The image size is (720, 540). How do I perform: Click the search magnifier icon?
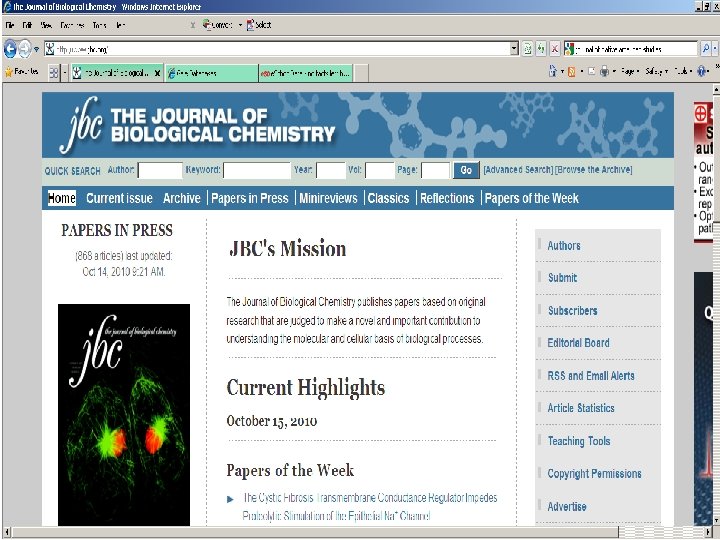click(x=705, y=48)
